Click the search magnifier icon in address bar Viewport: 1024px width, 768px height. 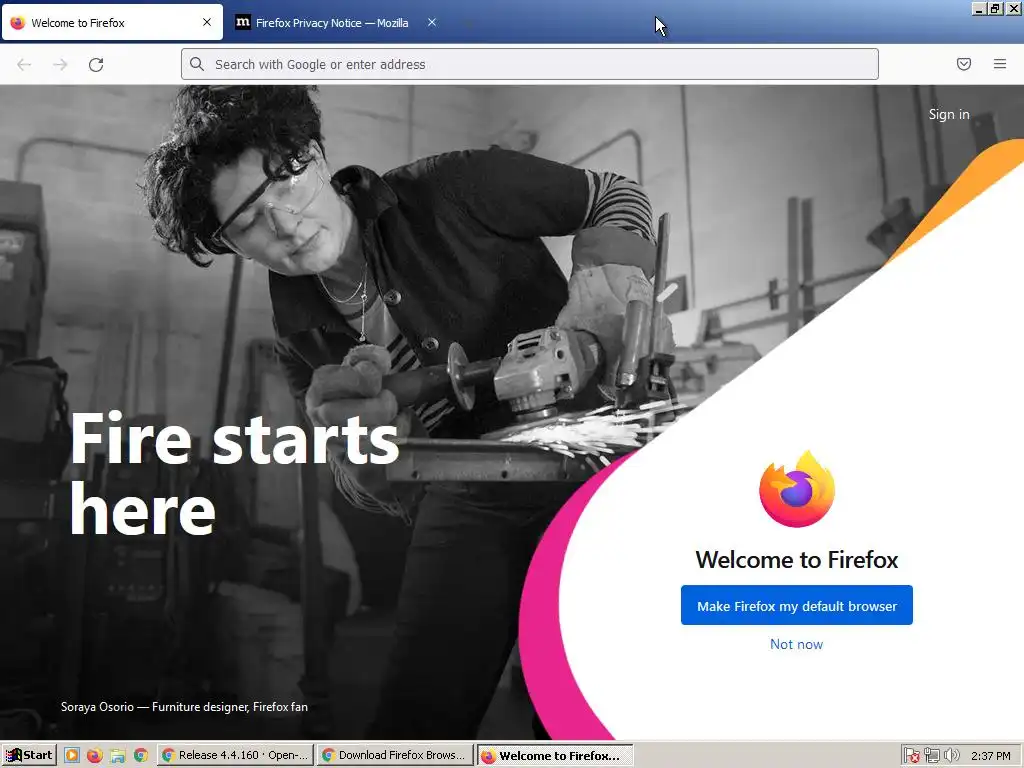(x=197, y=64)
